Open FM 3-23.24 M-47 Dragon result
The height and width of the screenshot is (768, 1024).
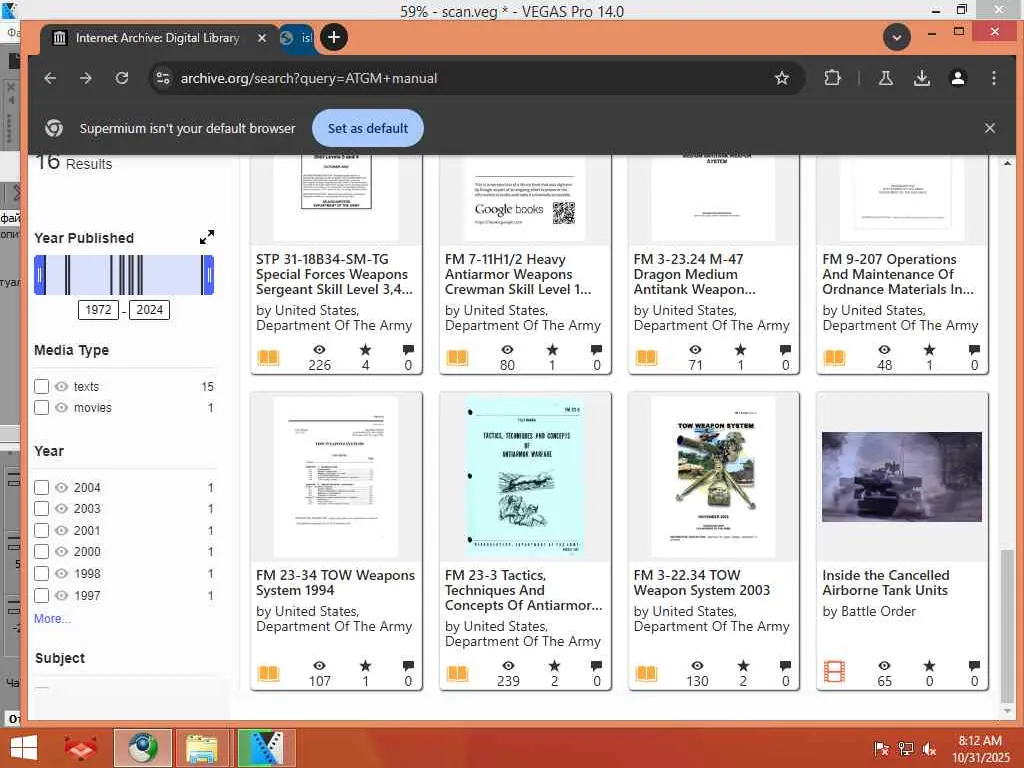click(694, 274)
